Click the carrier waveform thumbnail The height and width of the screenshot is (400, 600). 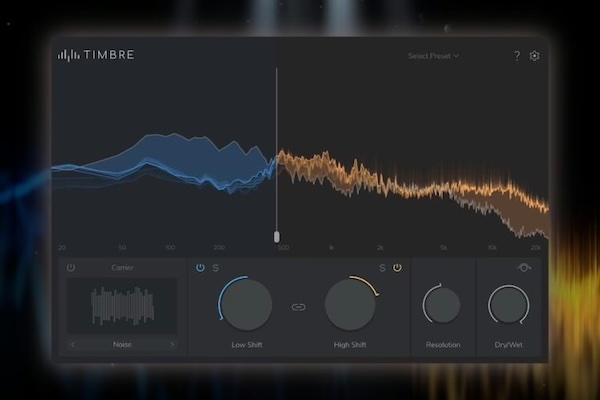pos(122,306)
